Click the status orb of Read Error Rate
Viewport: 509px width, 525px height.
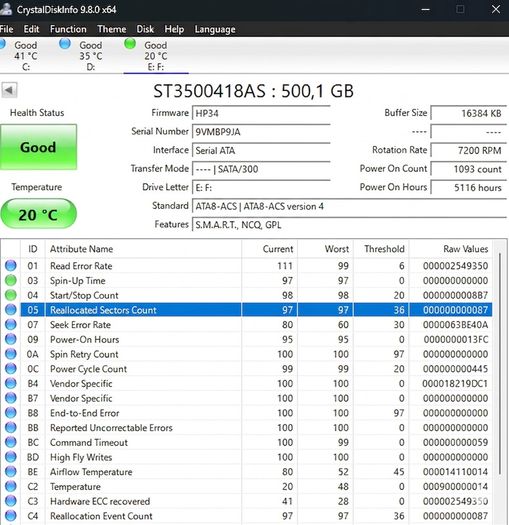[11, 266]
